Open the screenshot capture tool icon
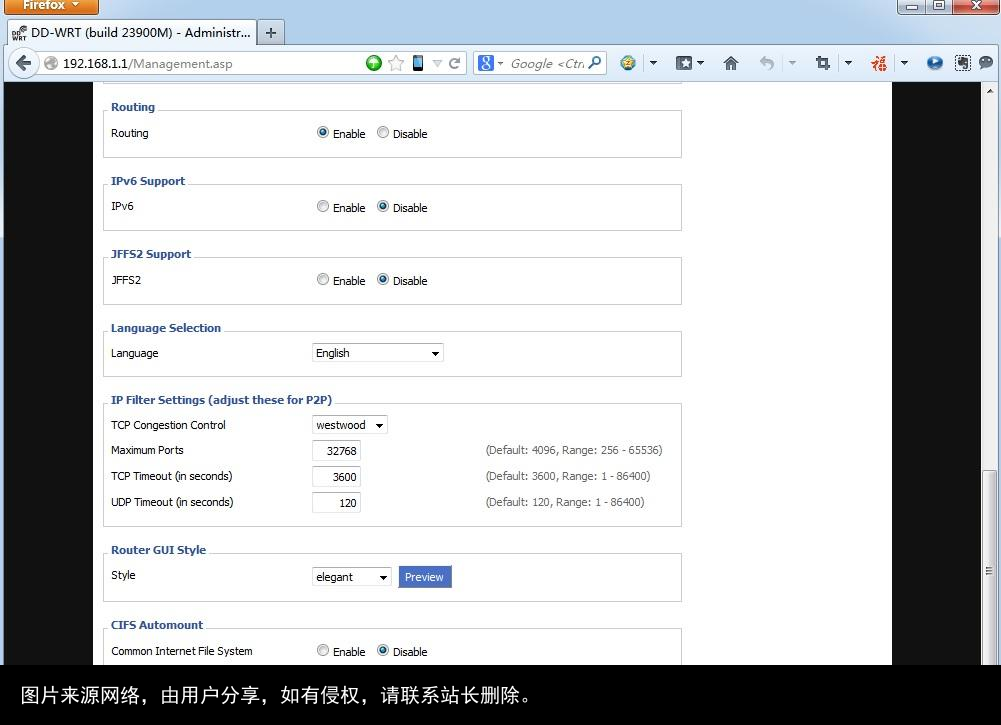 click(x=822, y=62)
